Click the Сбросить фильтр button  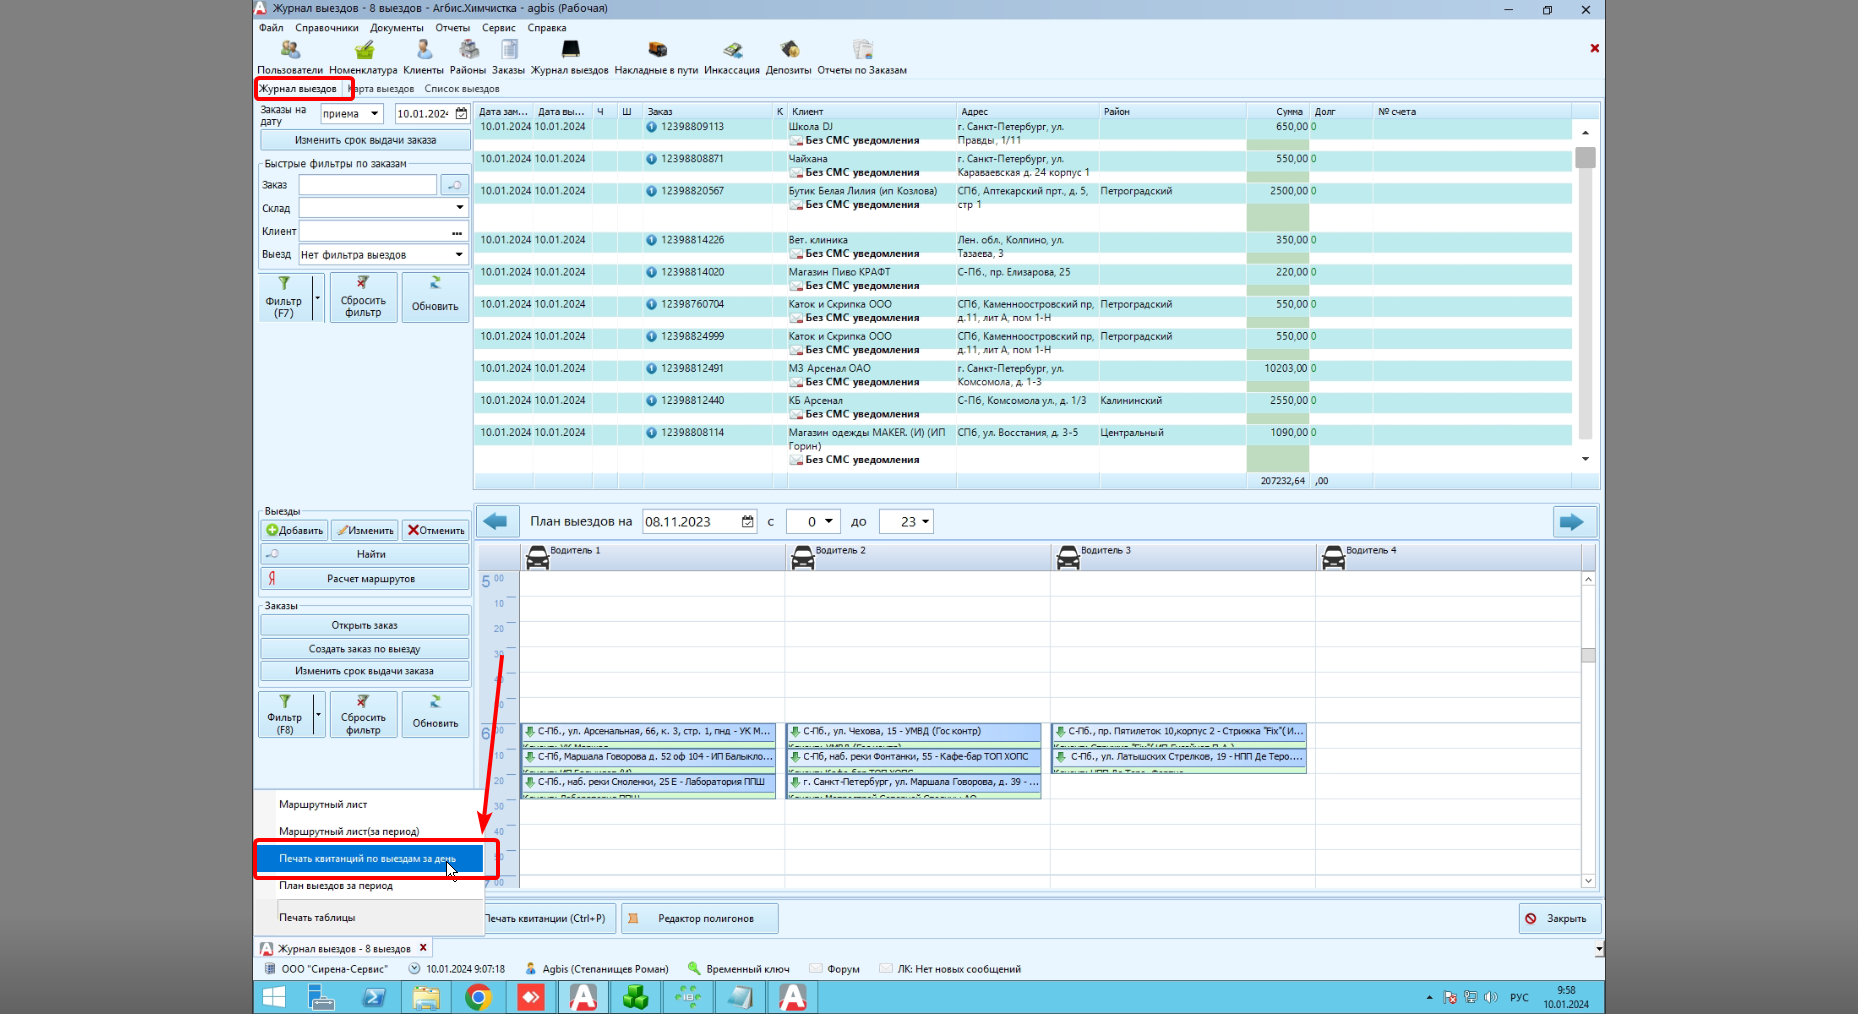click(x=363, y=296)
